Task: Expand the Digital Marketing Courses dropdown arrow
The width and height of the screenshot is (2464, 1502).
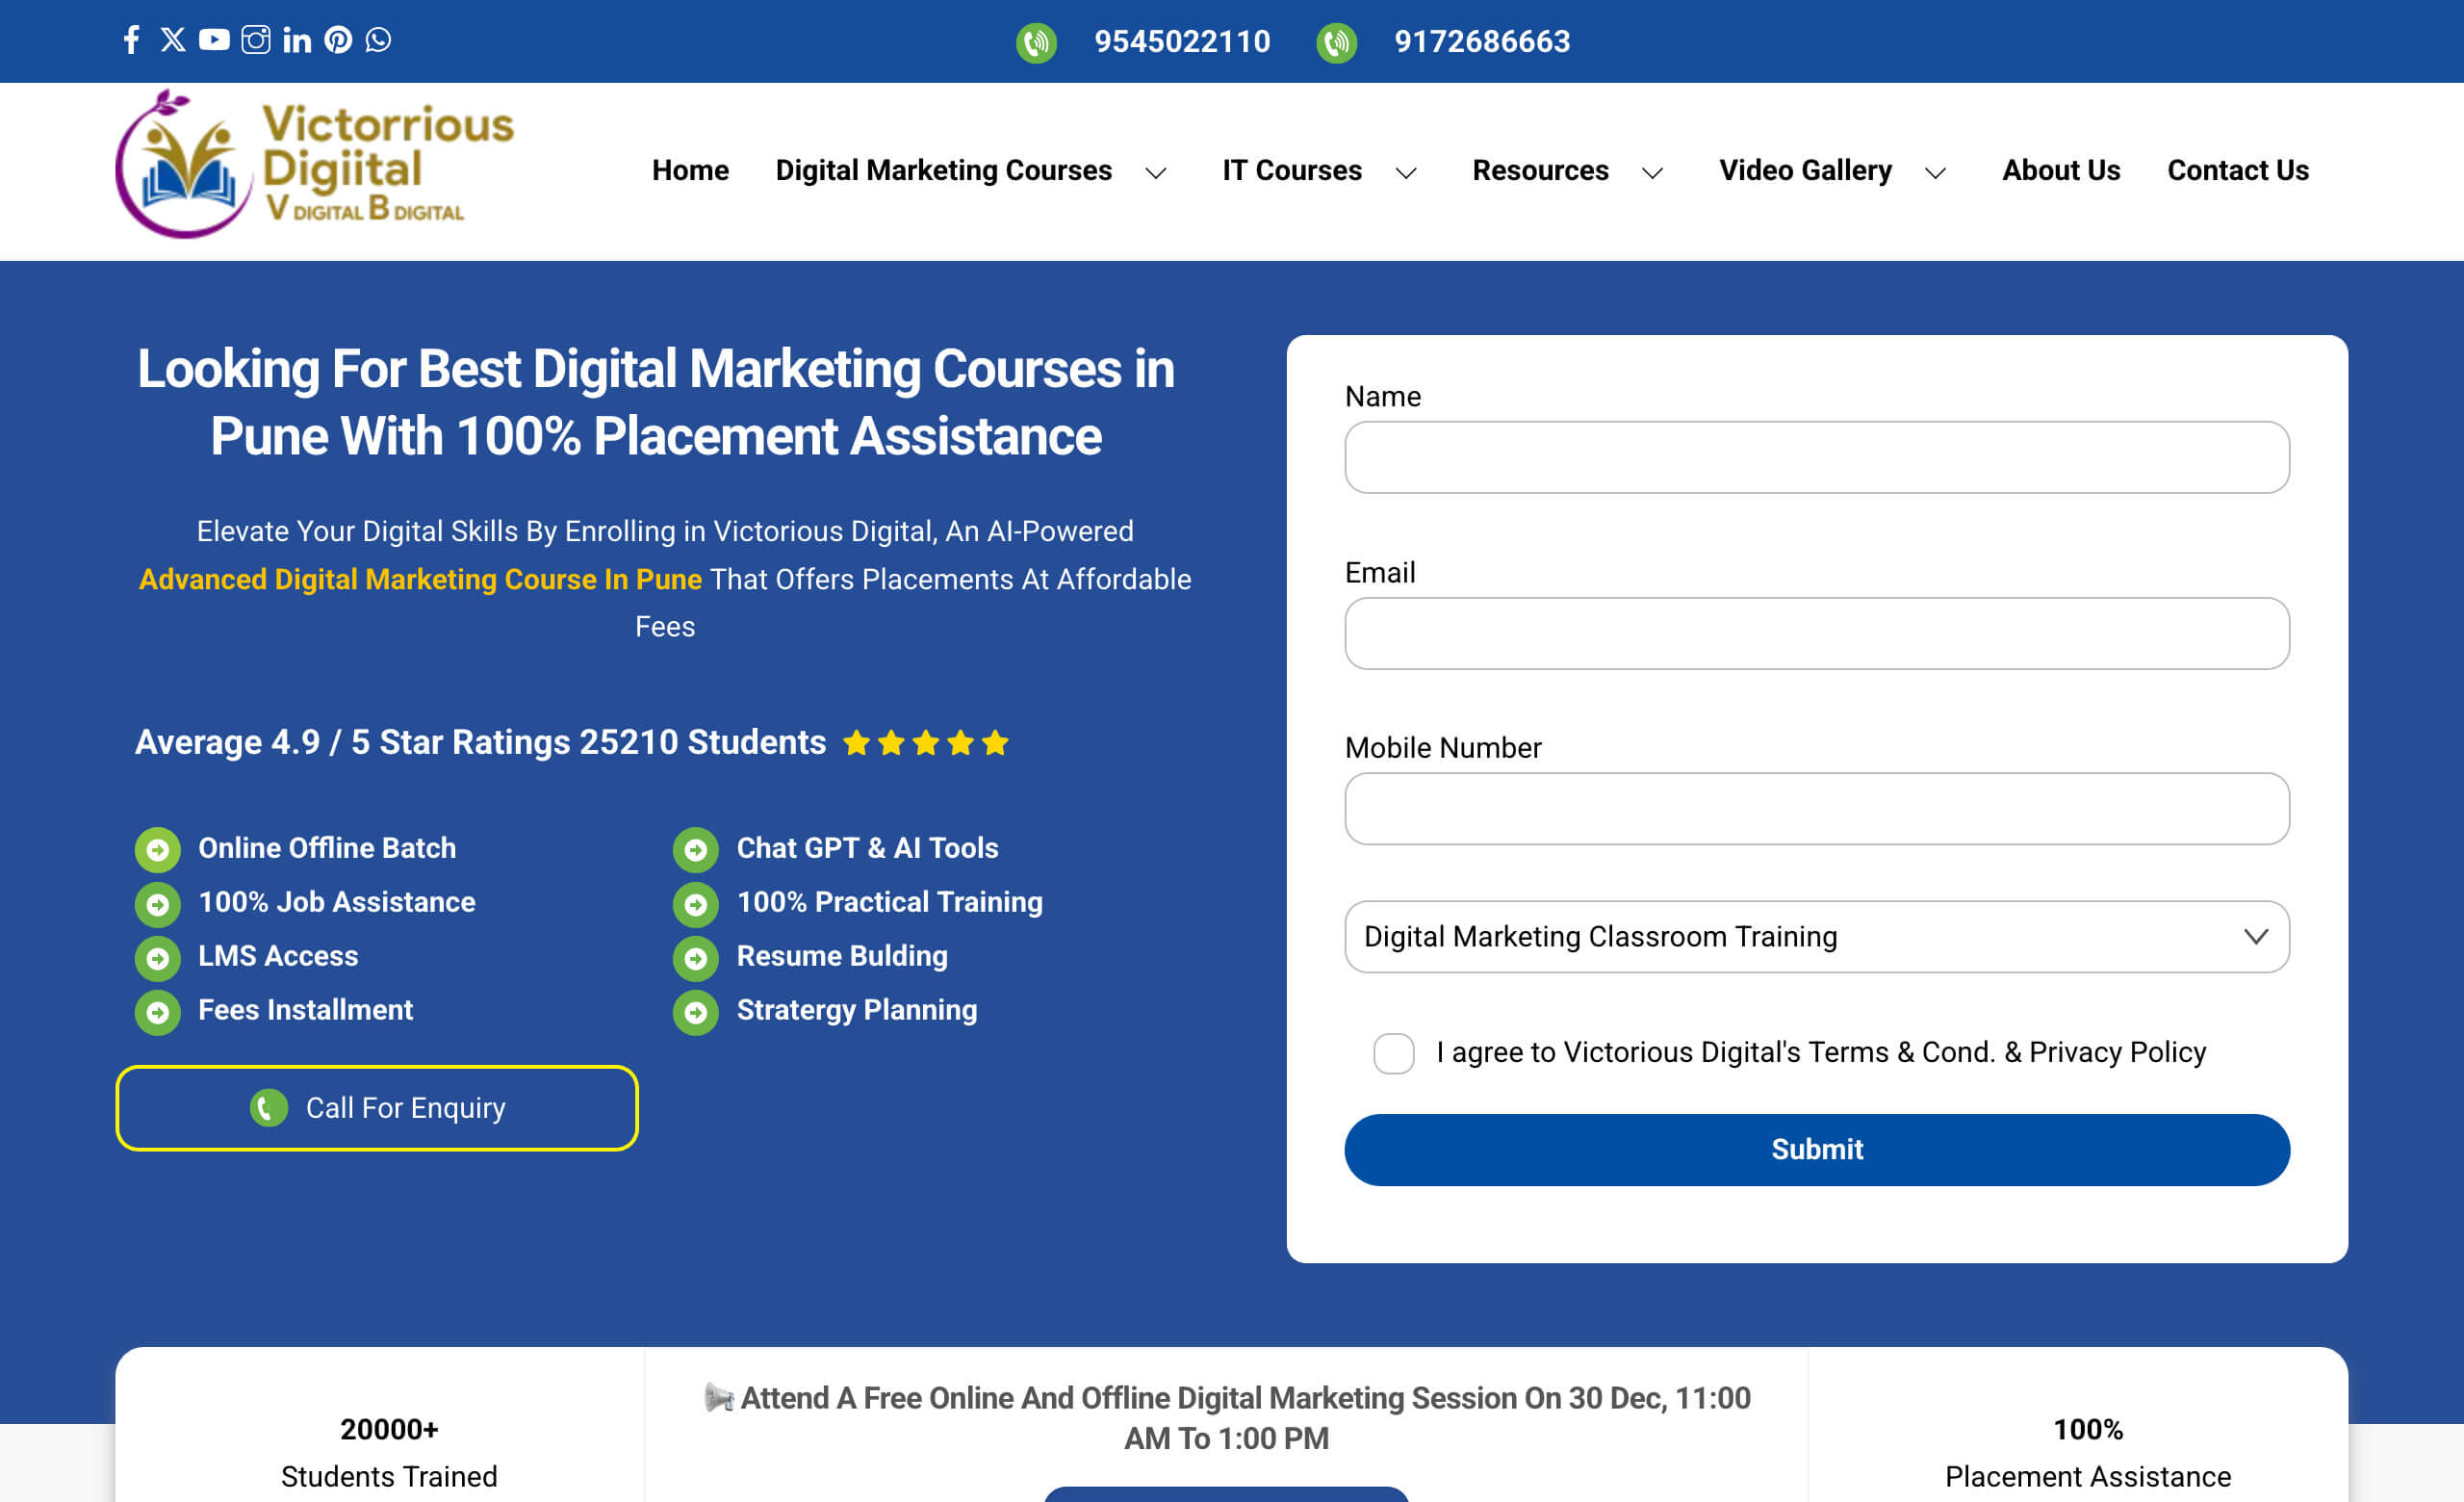Action: click(x=1156, y=173)
